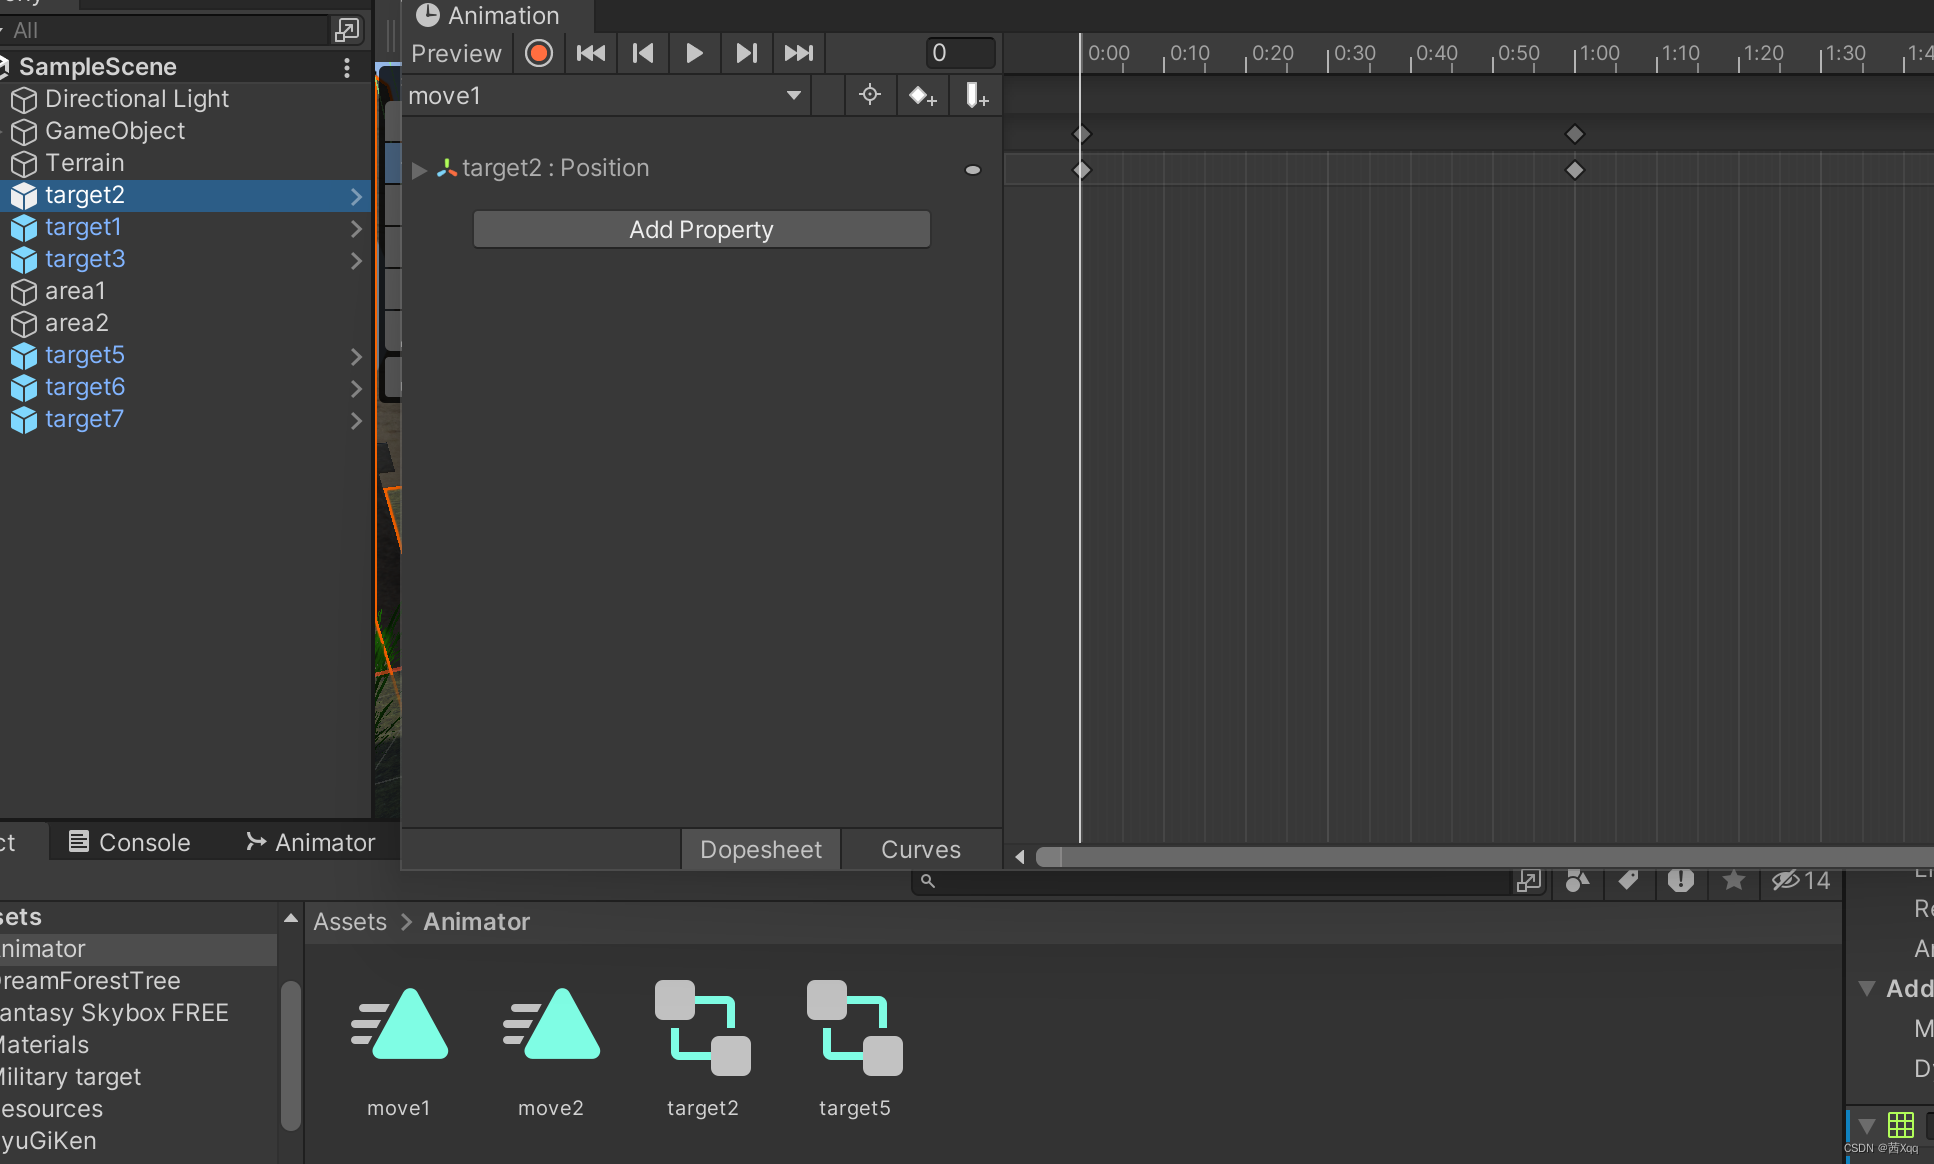Click the Add Keyframe icon
Viewport: 1934px width, 1164px height.
pos(922,96)
